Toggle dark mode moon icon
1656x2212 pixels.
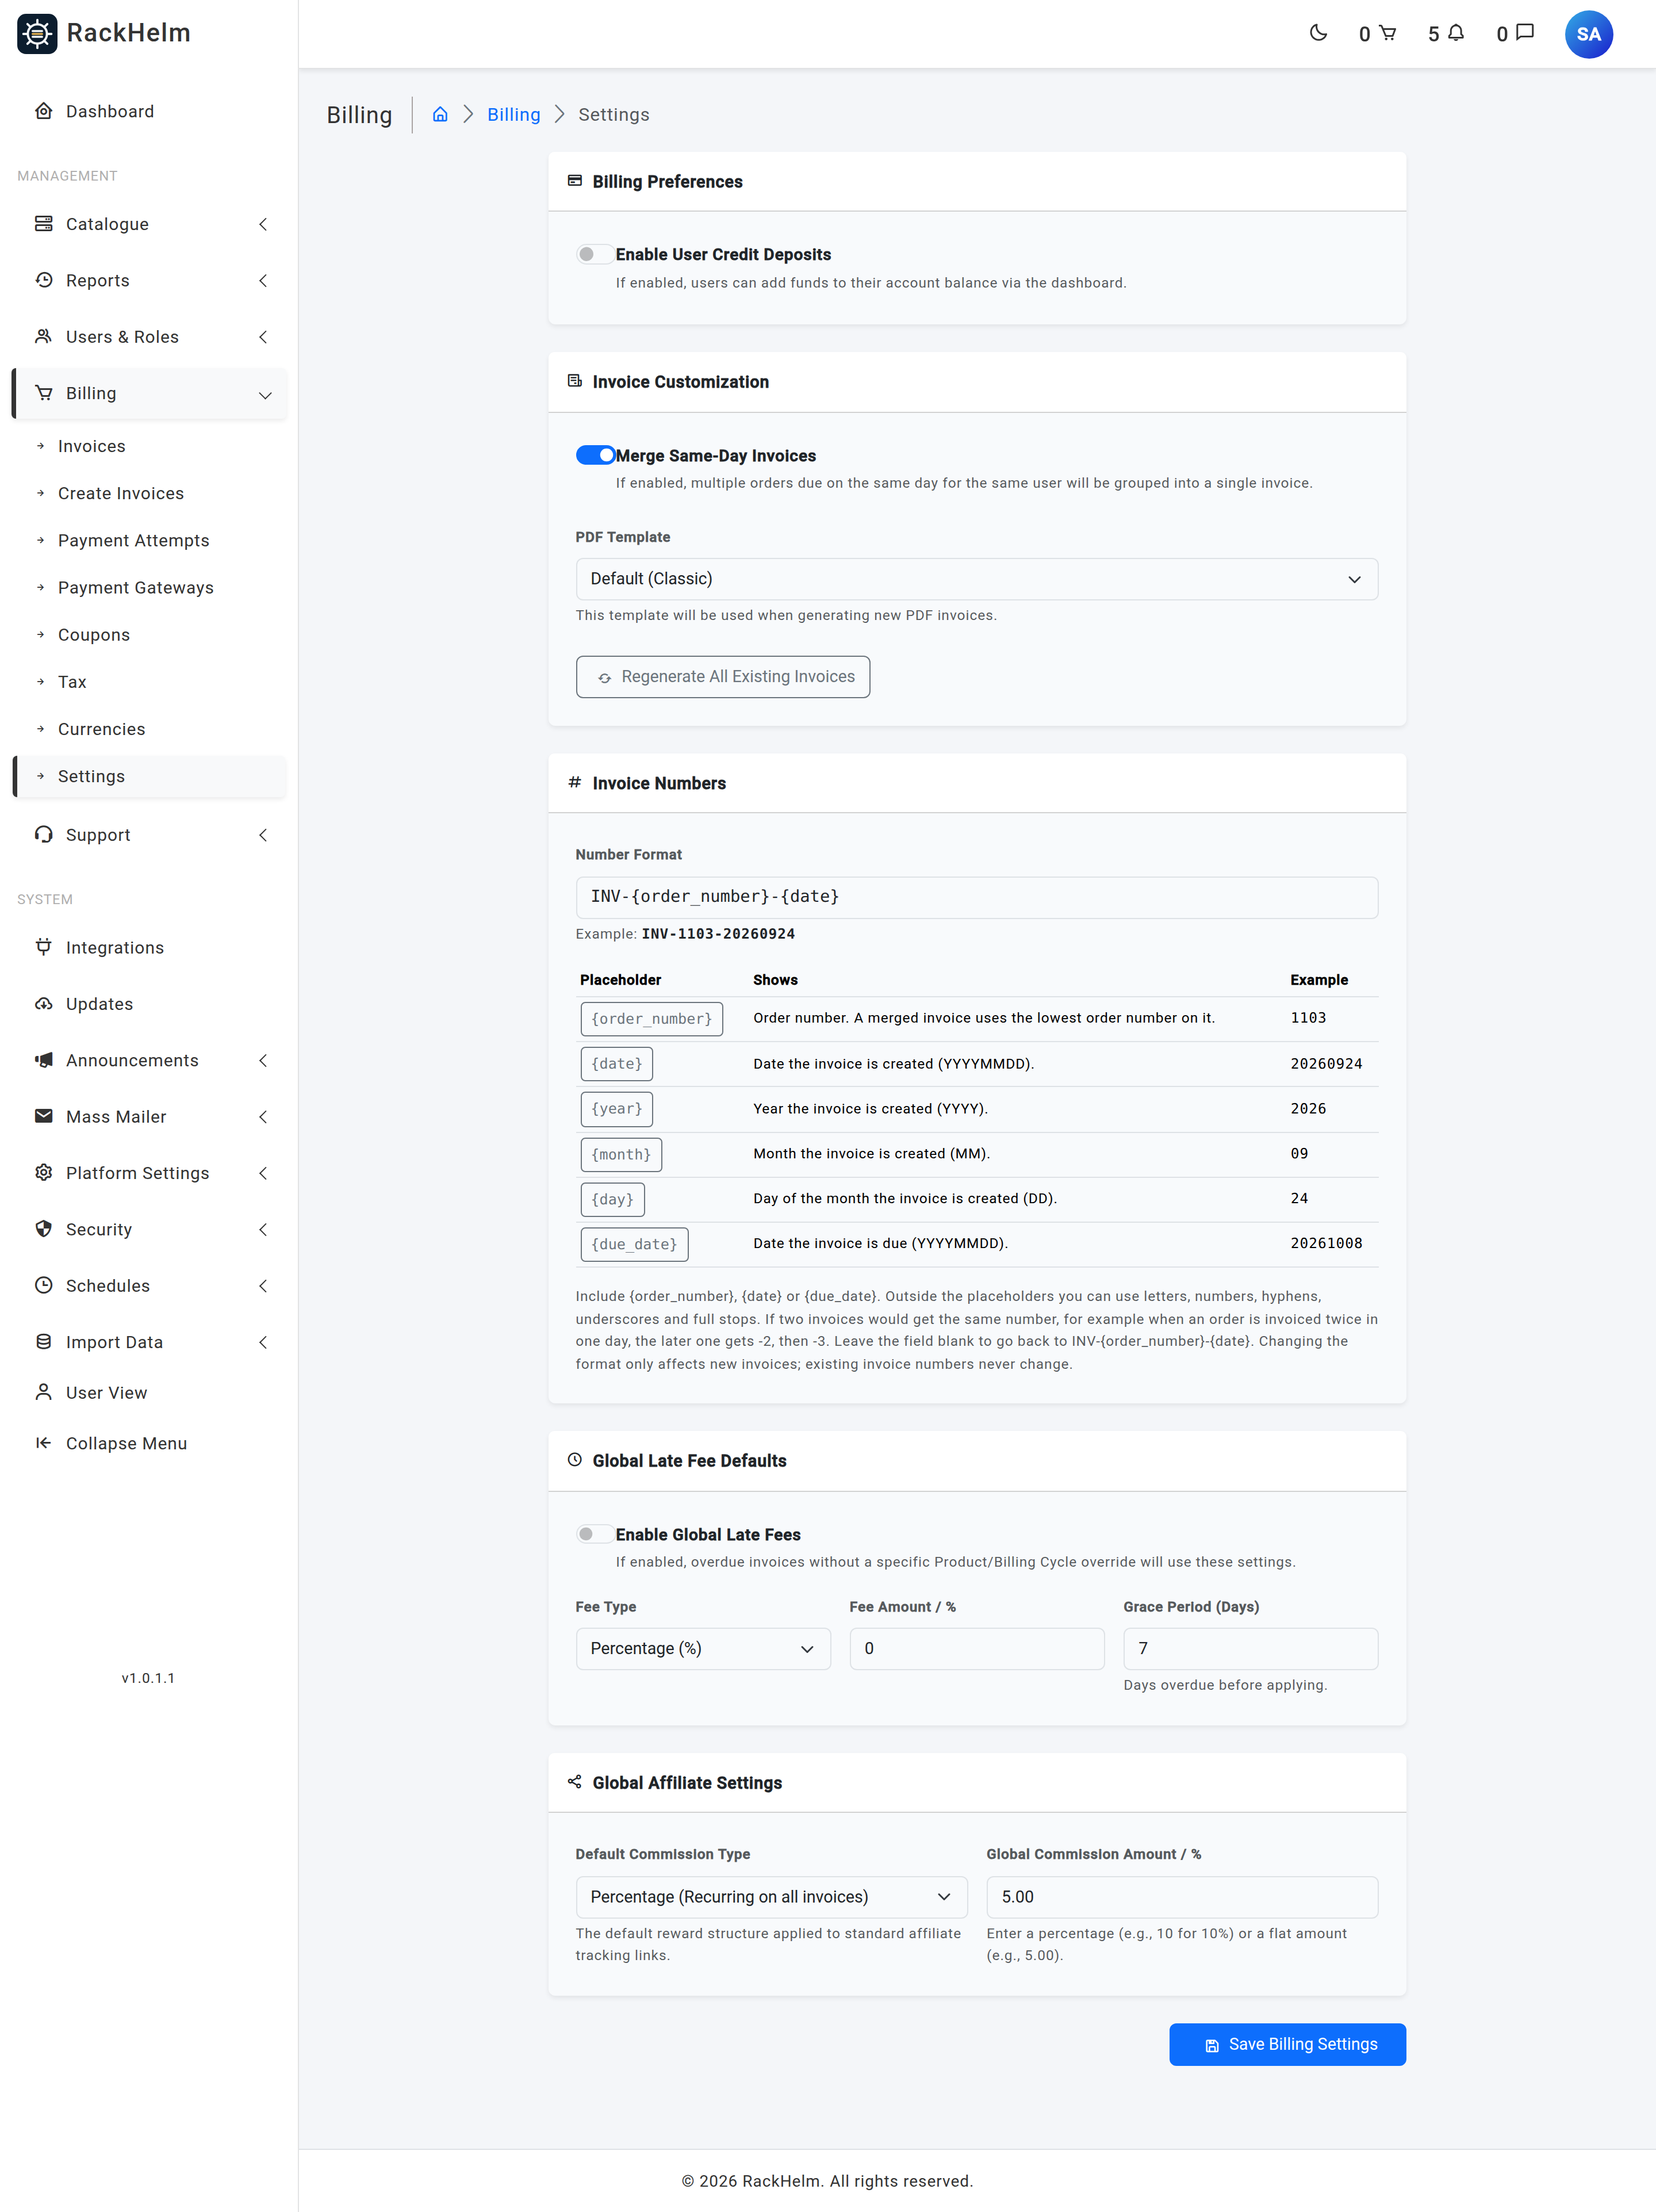1318,33
